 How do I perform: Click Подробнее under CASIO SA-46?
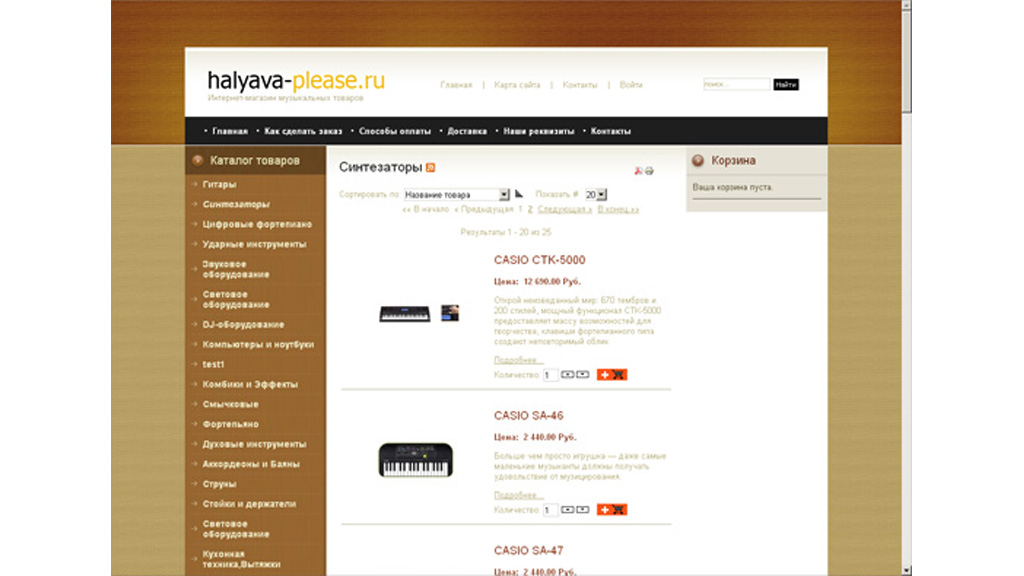tap(519, 495)
